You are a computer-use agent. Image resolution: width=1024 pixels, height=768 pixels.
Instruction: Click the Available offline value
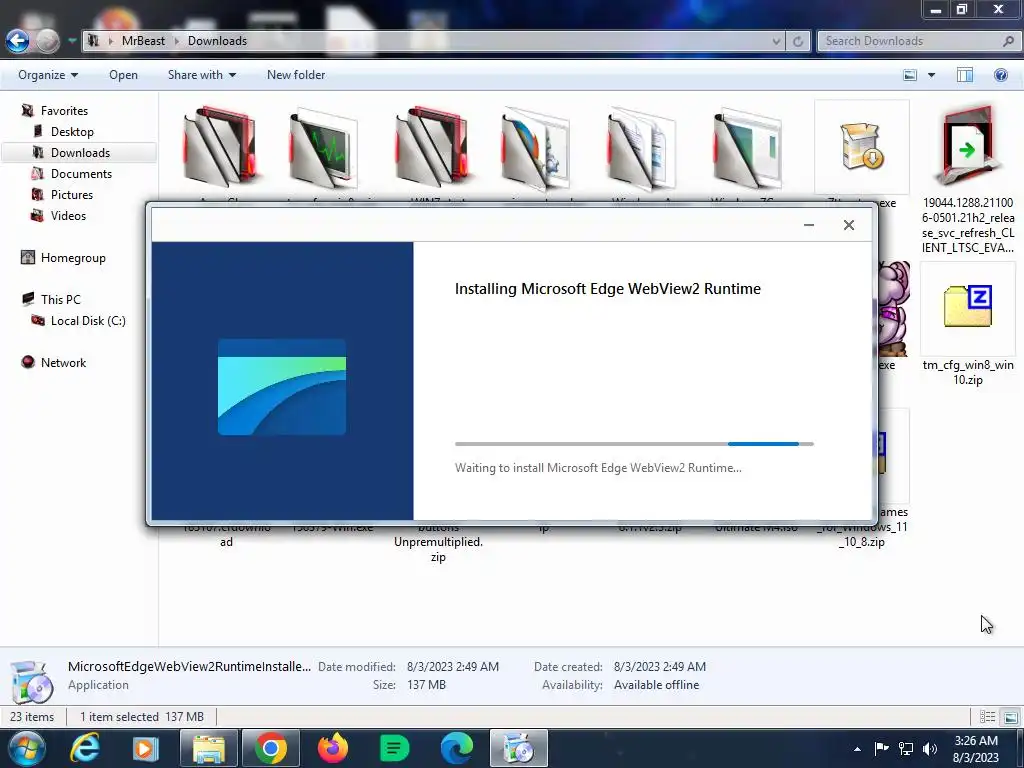click(x=656, y=685)
